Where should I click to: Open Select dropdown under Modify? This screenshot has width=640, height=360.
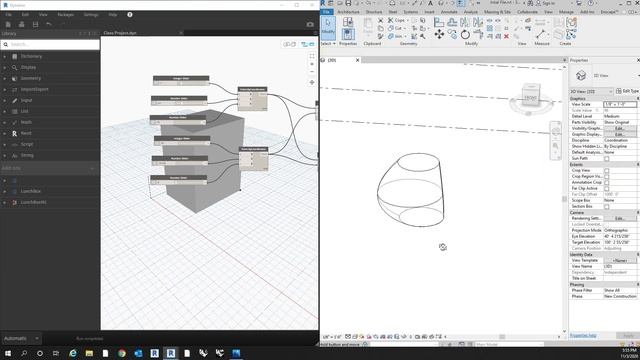point(328,43)
